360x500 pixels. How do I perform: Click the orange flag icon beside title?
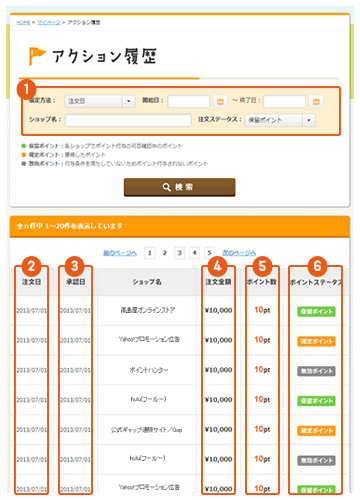point(37,56)
